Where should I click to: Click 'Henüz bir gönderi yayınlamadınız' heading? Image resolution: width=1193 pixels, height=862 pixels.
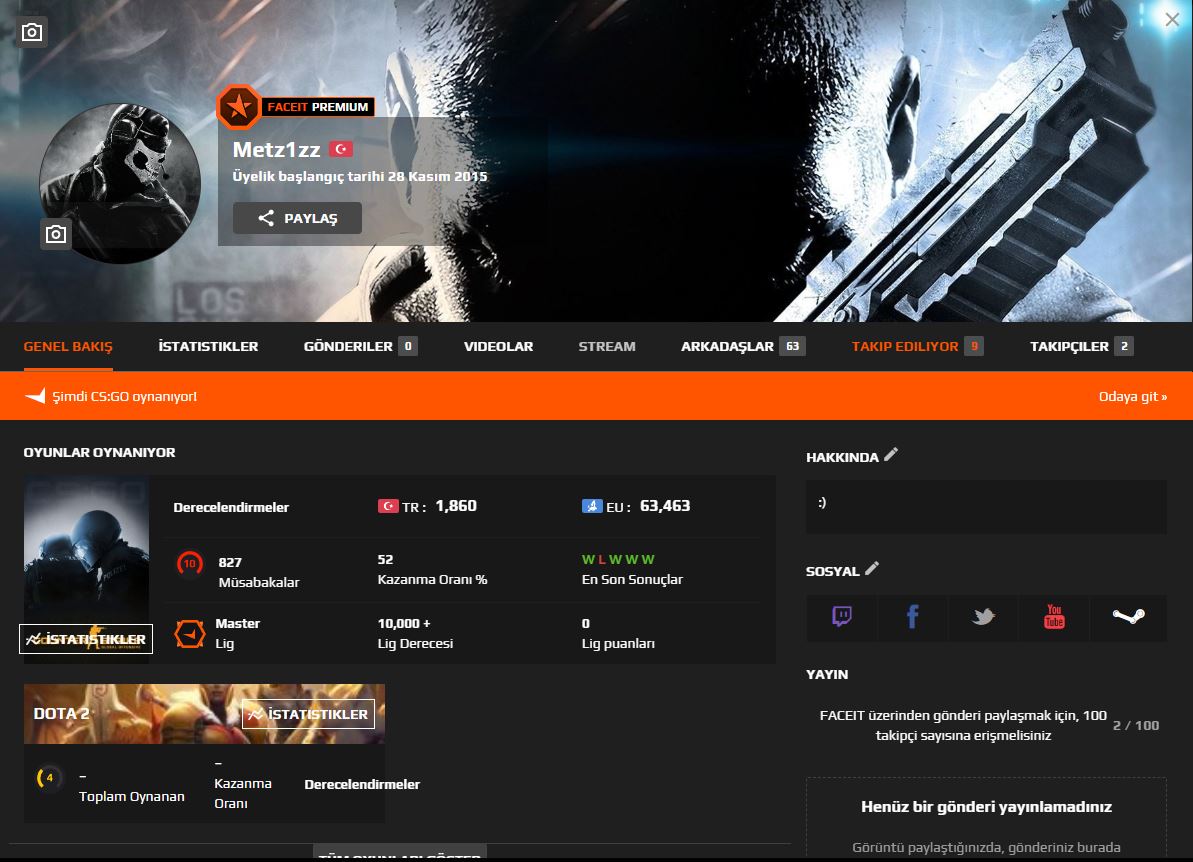pyautogui.click(x=986, y=806)
